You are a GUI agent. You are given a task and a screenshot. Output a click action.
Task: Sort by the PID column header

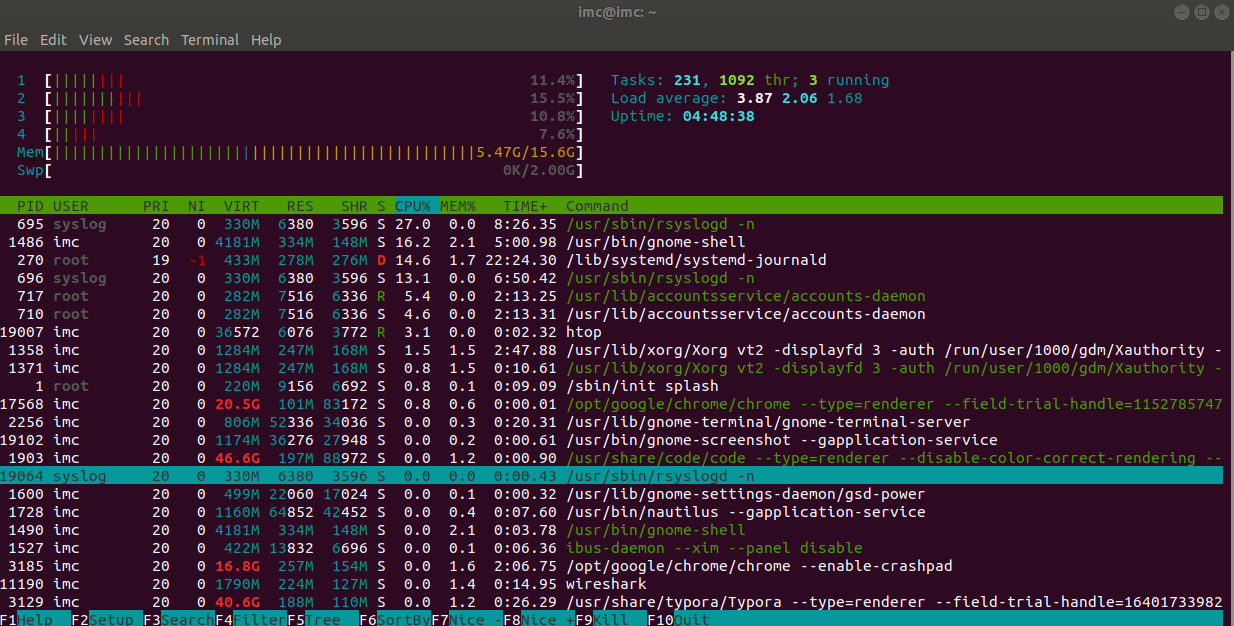click(31, 206)
